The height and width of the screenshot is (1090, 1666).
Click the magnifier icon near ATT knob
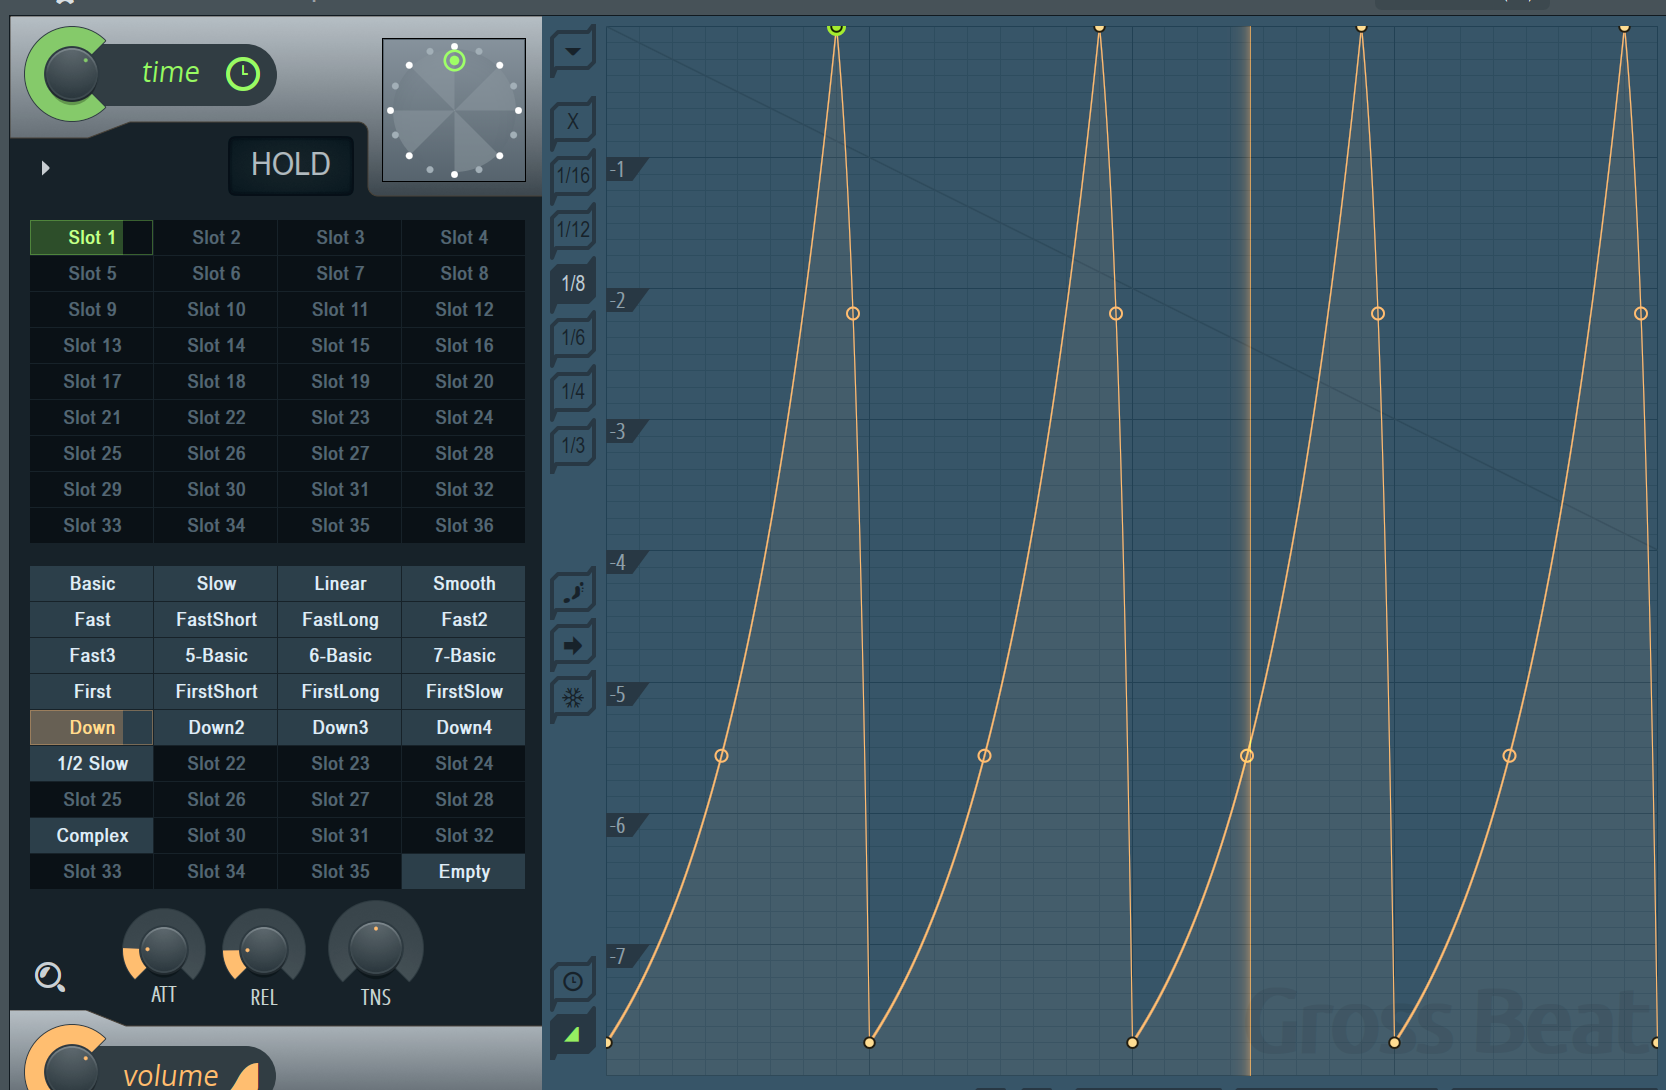tap(50, 976)
